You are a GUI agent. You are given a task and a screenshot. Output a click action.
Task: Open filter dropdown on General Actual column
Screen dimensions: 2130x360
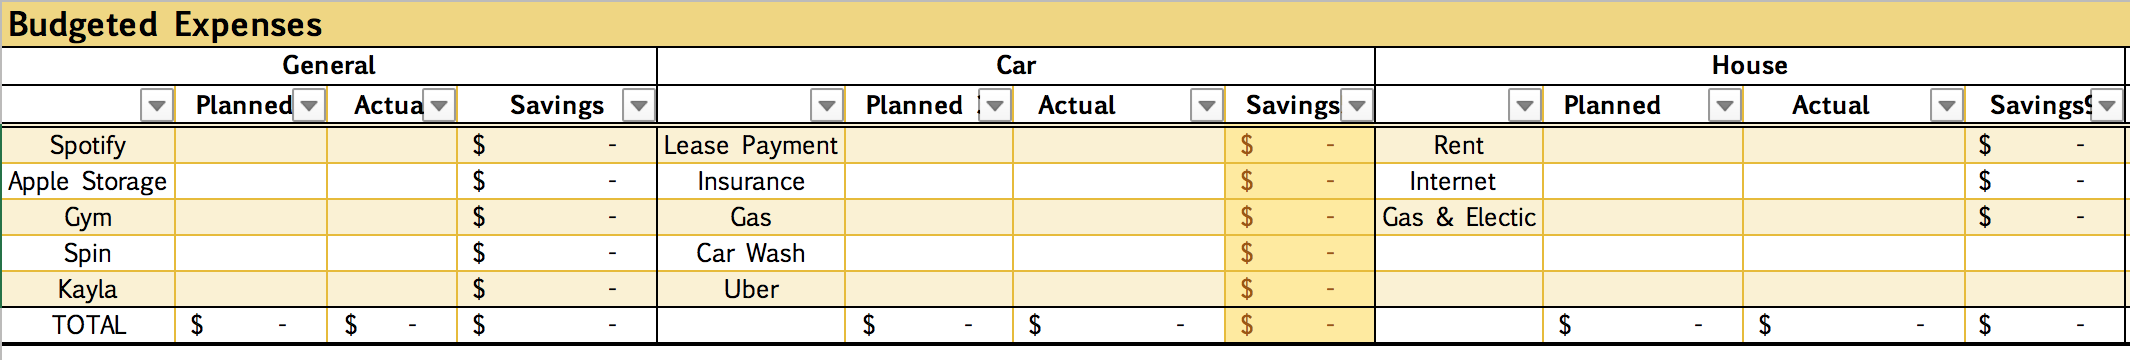click(439, 105)
